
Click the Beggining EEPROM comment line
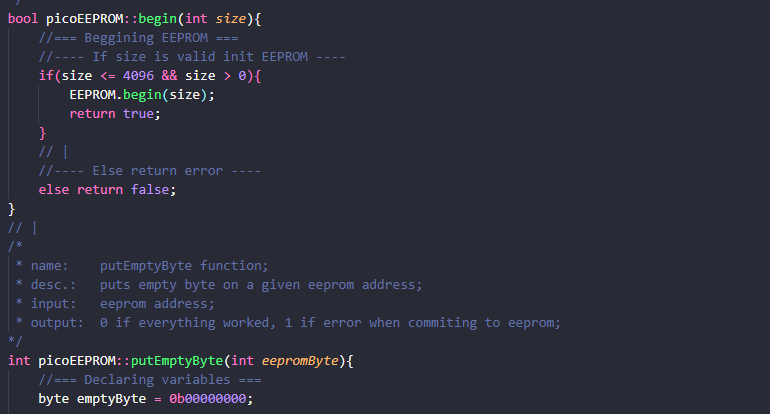click(138, 38)
